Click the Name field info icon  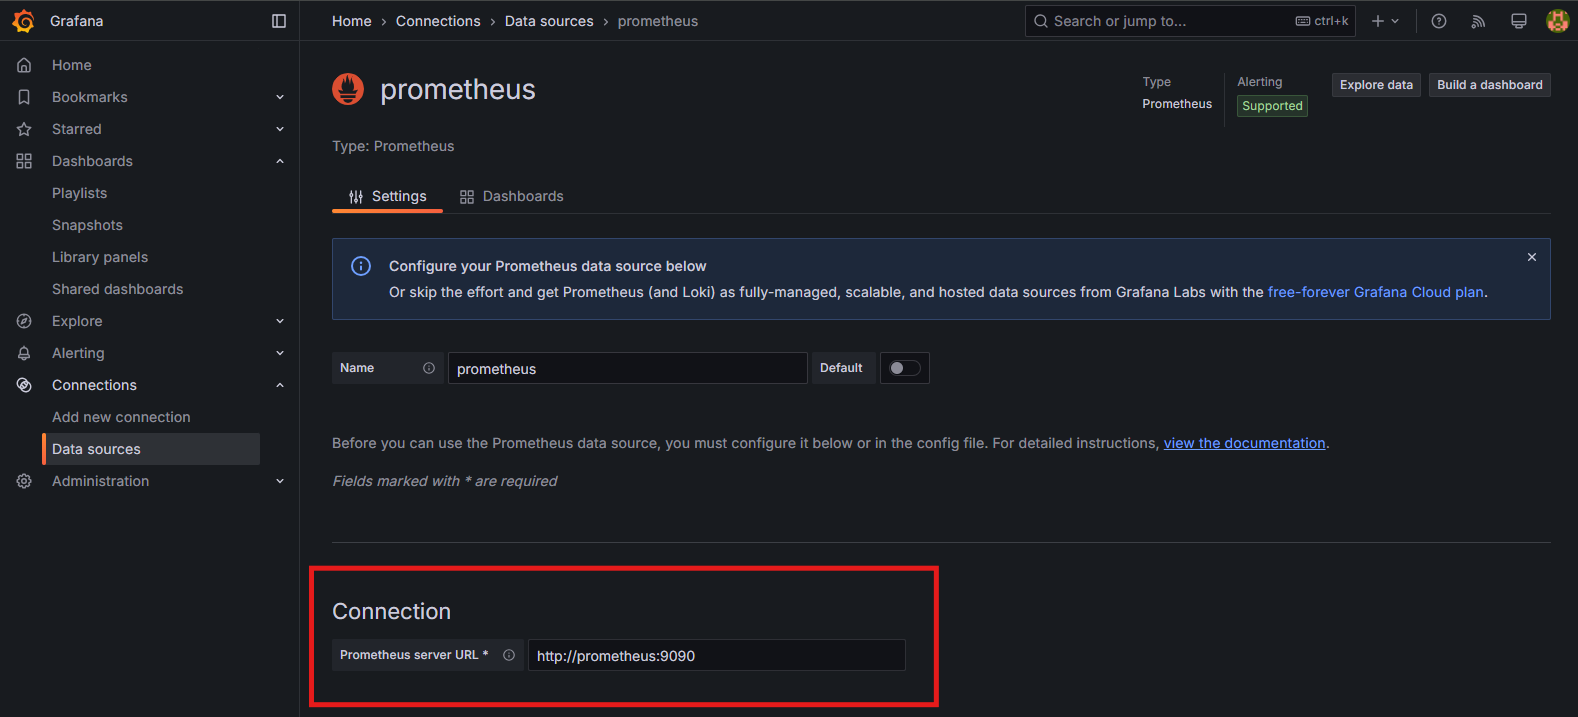click(429, 368)
